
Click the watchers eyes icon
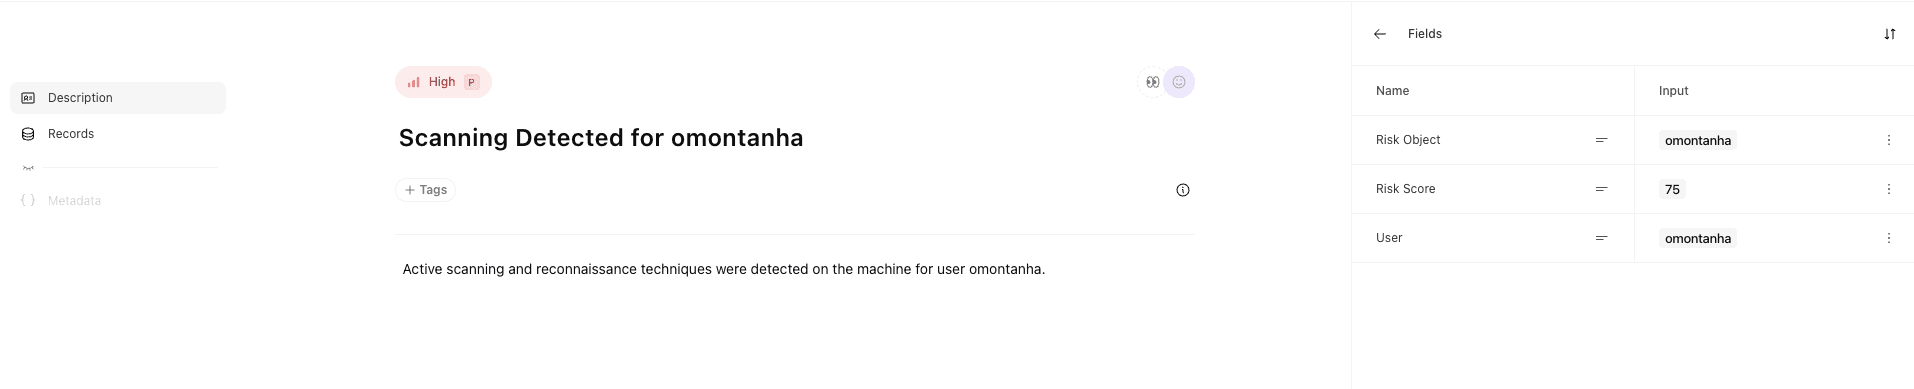click(x=1152, y=82)
